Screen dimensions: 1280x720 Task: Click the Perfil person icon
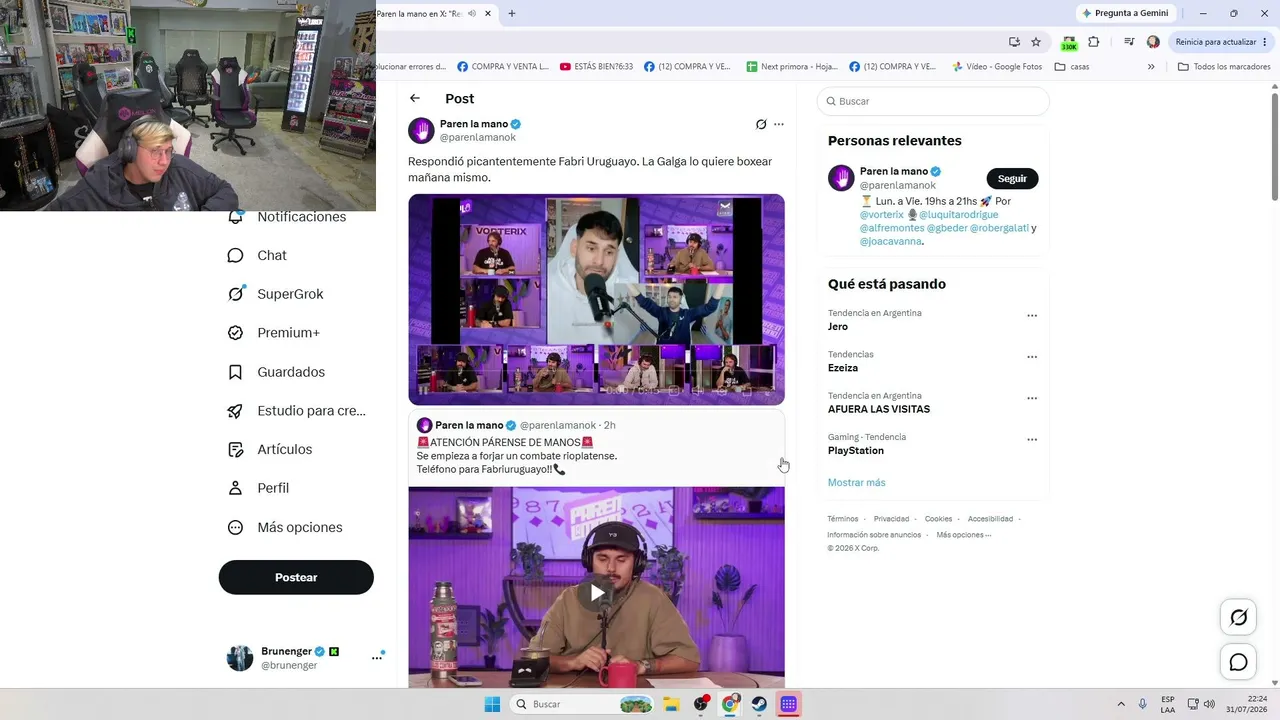[x=236, y=488]
